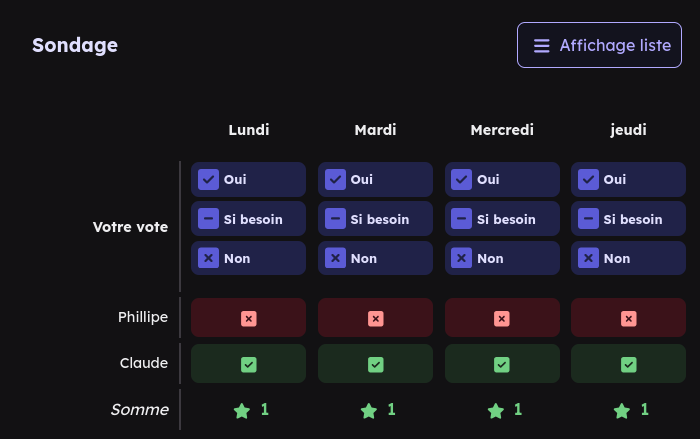Select Si besoin for Mardi
700x439 pixels.
(x=375, y=219)
